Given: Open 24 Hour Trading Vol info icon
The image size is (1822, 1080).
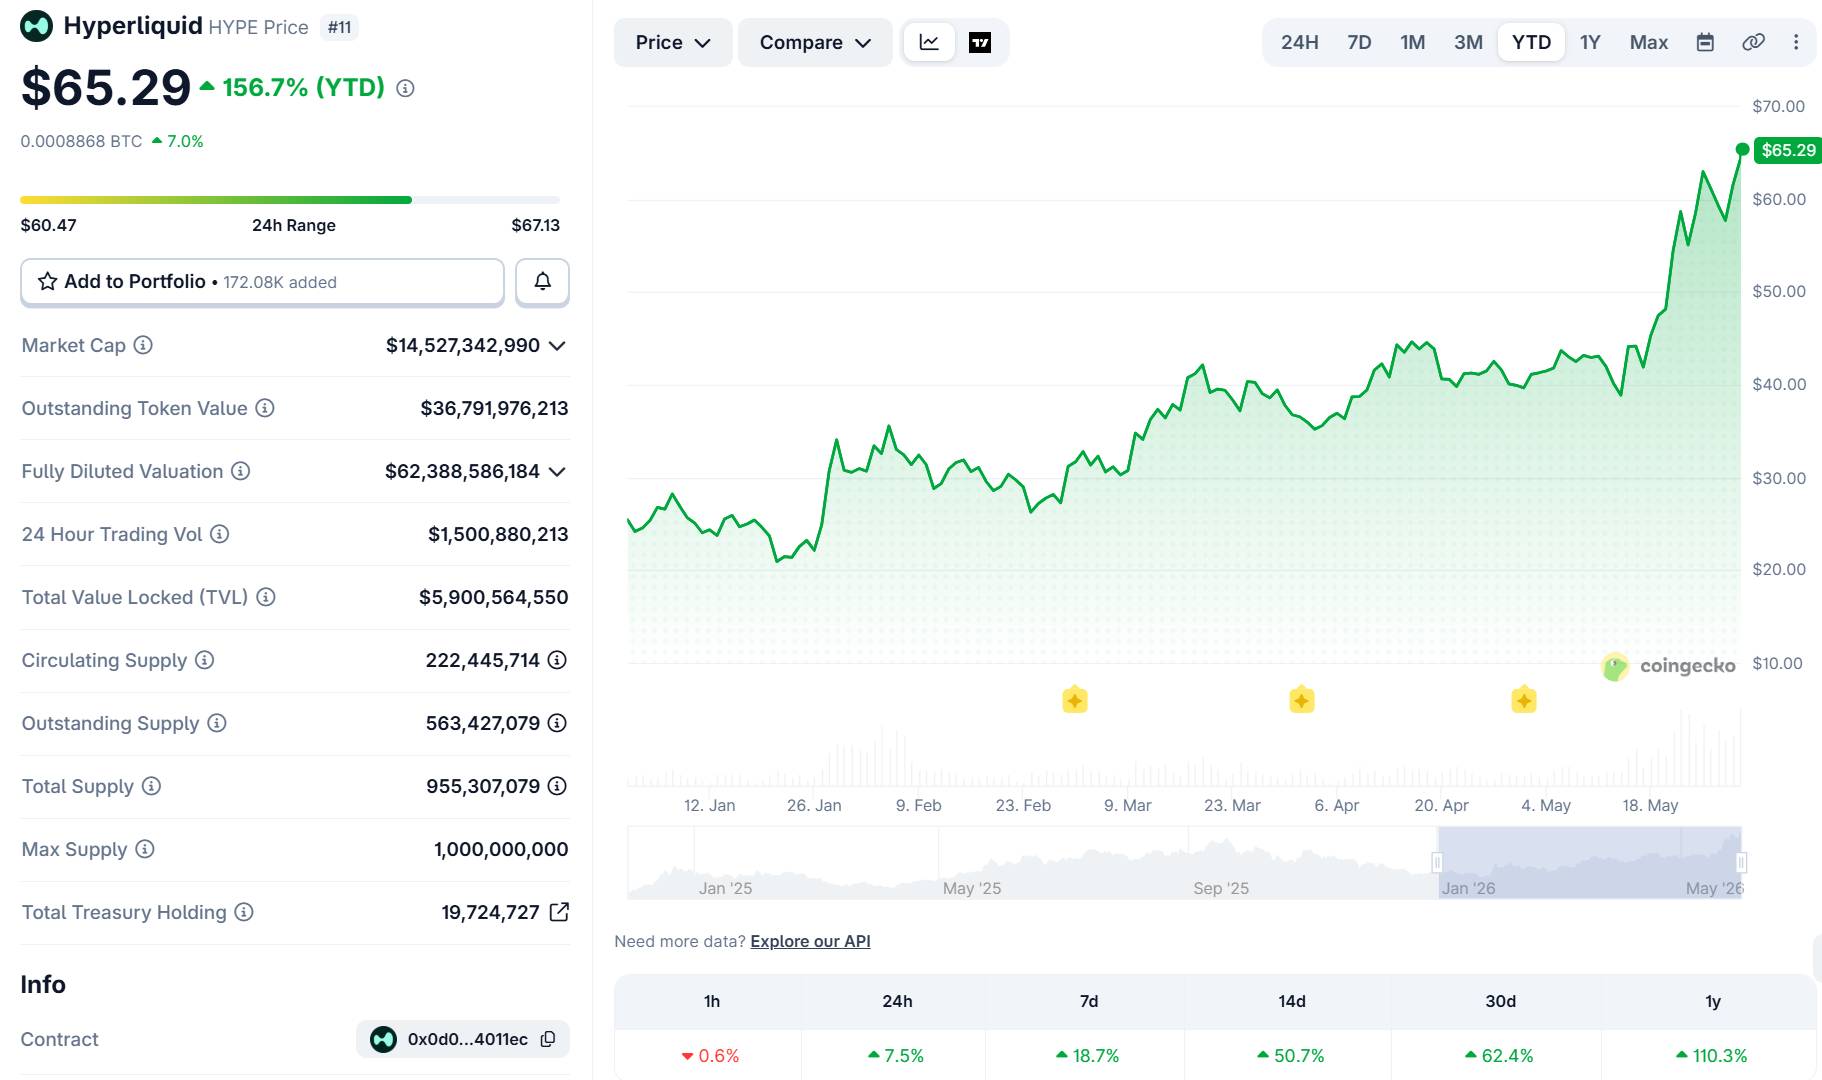Looking at the screenshot, I should point(220,534).
